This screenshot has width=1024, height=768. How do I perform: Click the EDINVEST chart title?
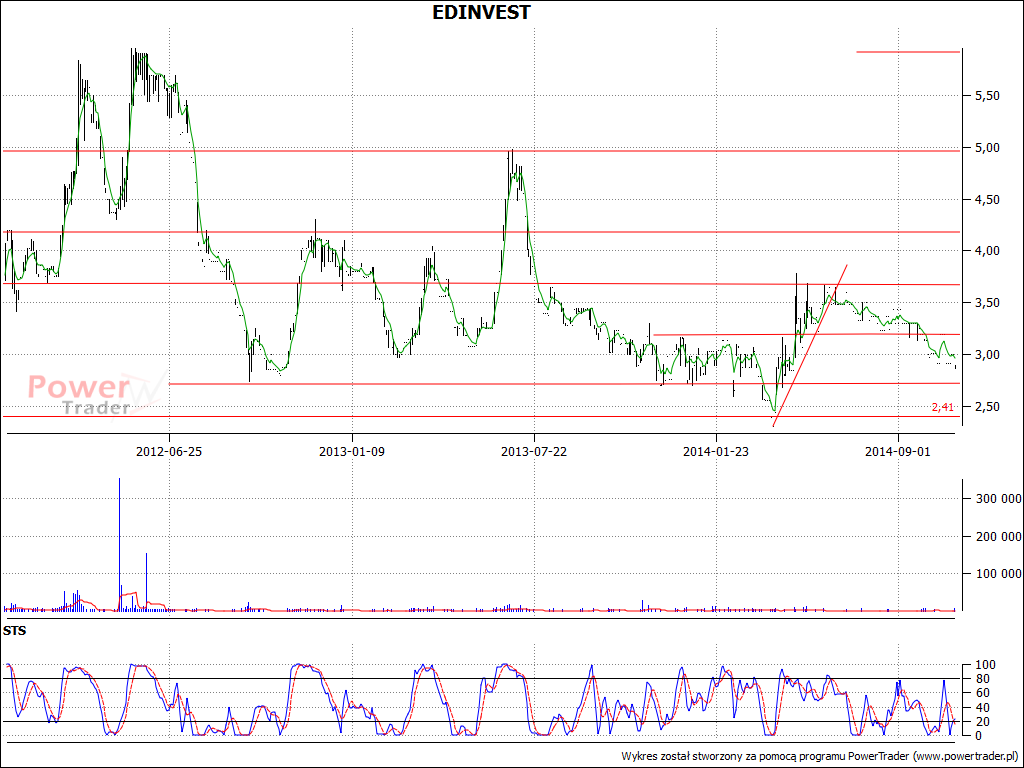pos(481,12)
